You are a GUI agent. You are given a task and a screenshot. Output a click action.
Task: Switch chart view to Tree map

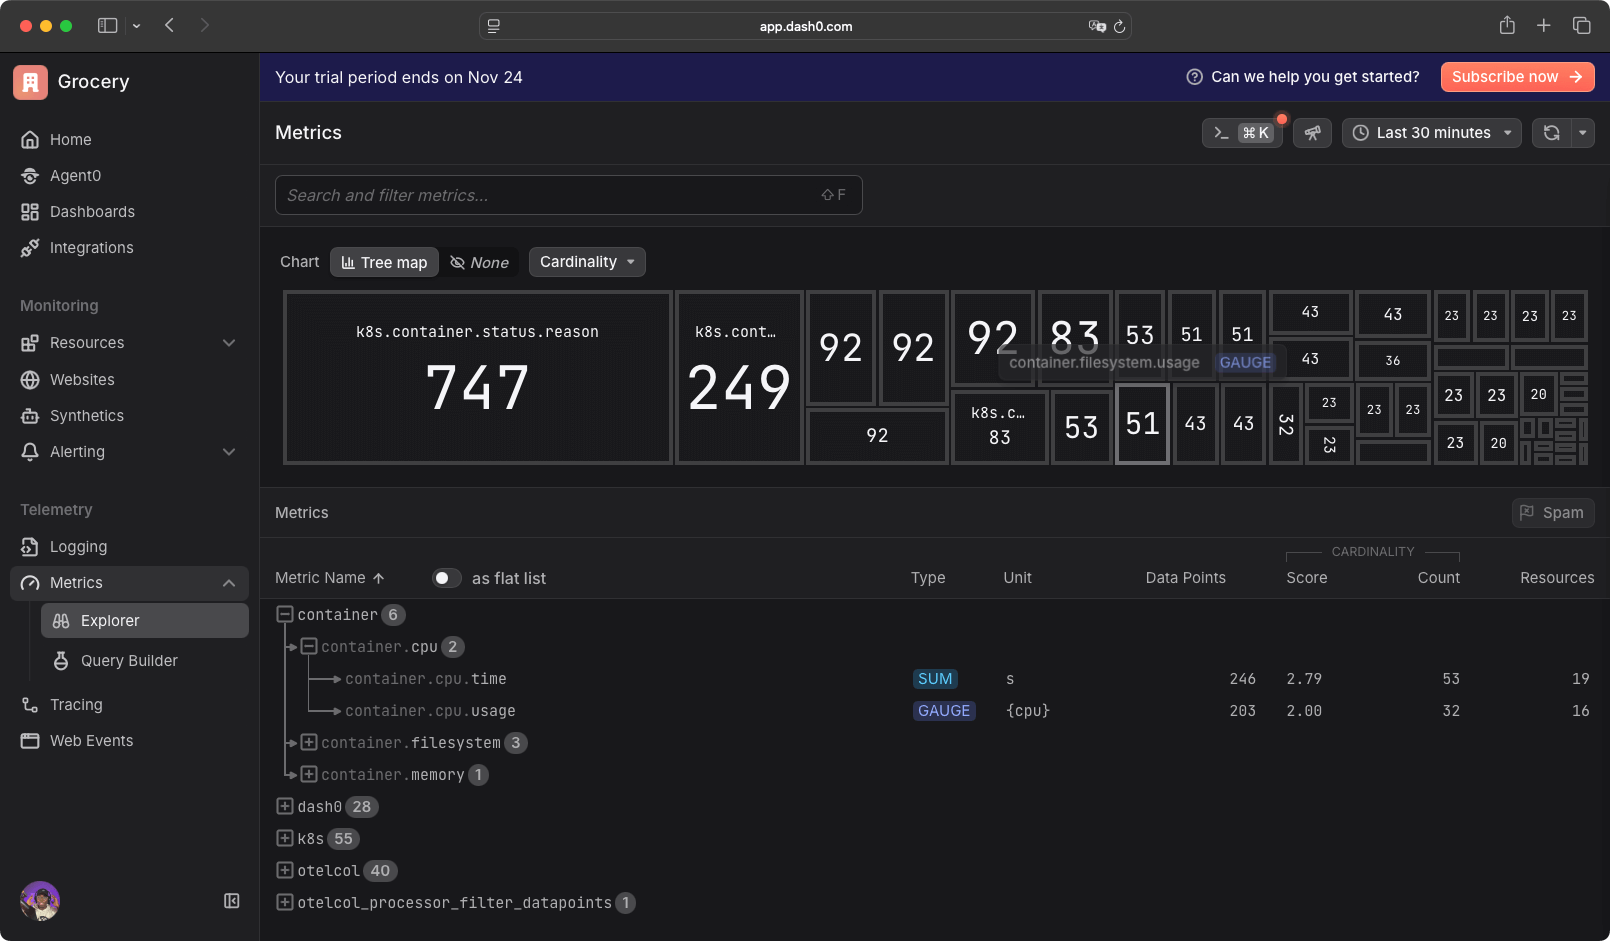384,261
